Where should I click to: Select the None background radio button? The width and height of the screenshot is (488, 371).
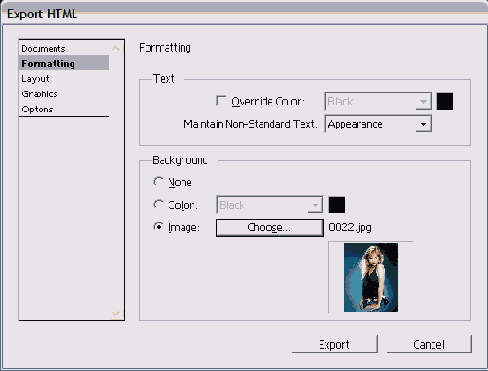(x=158, y=182)
